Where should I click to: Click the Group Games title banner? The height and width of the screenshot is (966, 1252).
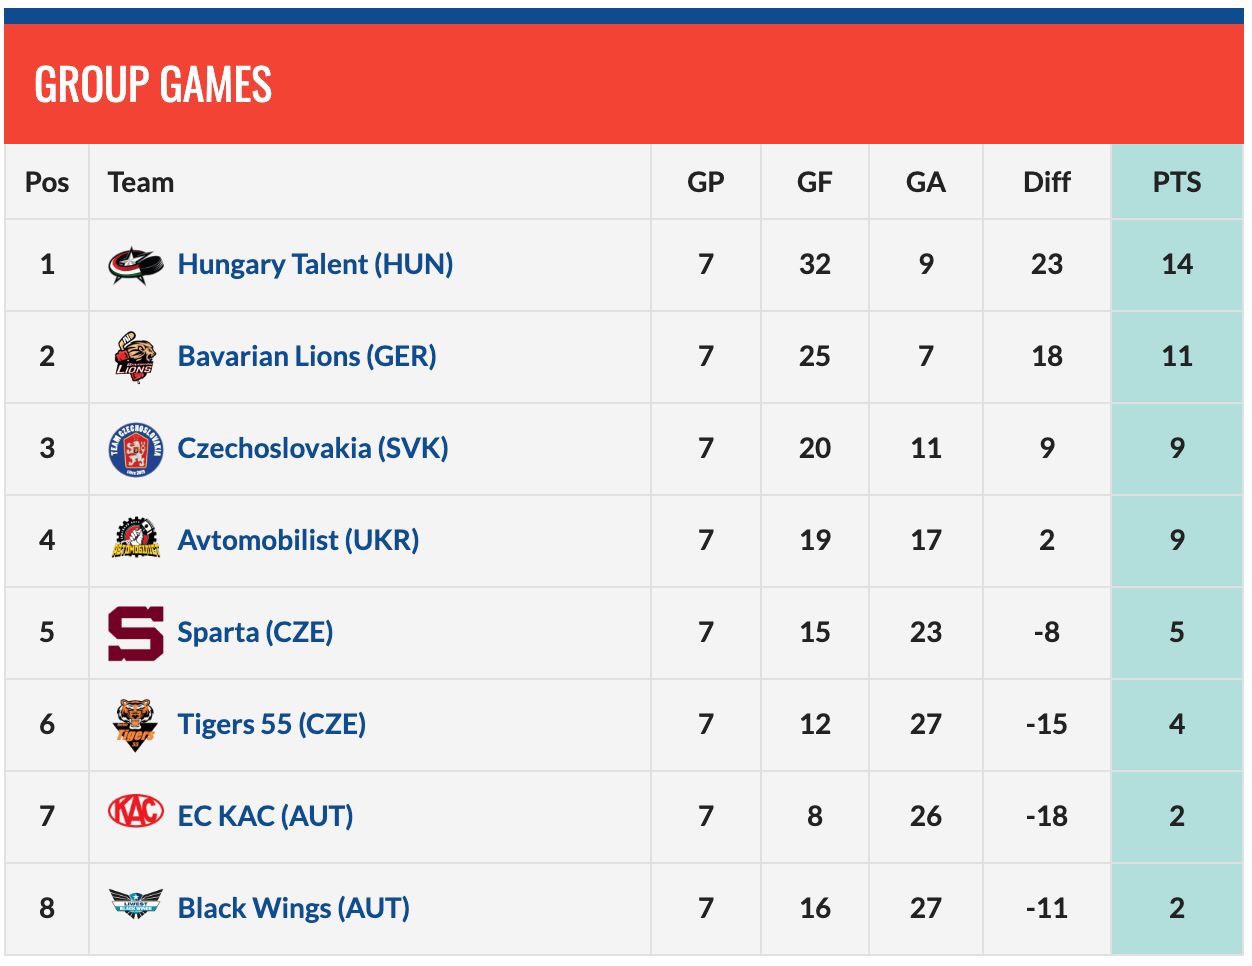pyautogui.click(x=153, y=85)
